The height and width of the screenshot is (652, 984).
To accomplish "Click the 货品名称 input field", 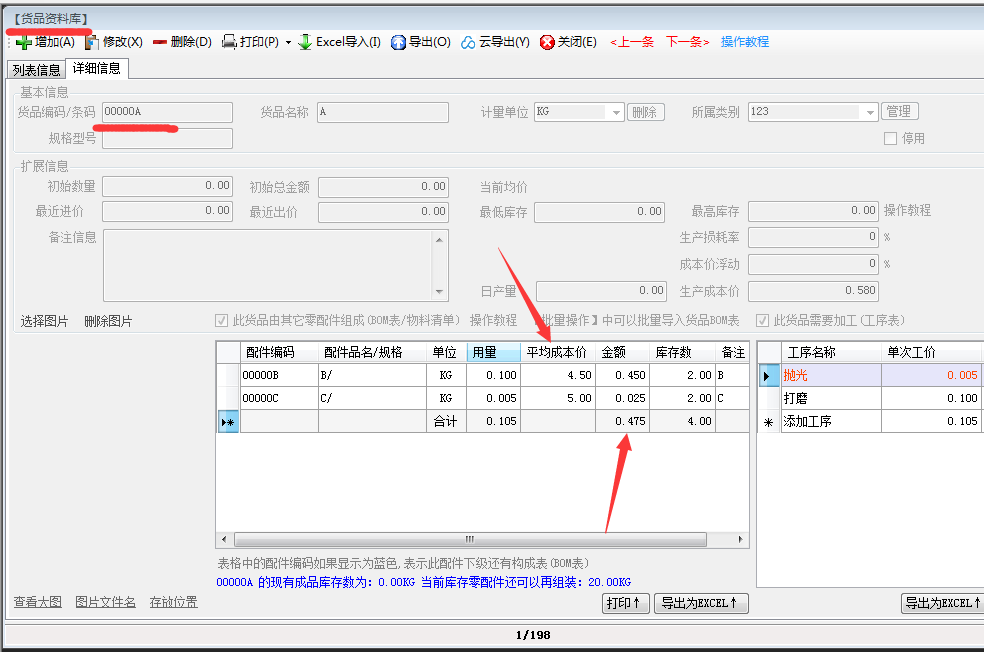I will click(x=382, y=112).
